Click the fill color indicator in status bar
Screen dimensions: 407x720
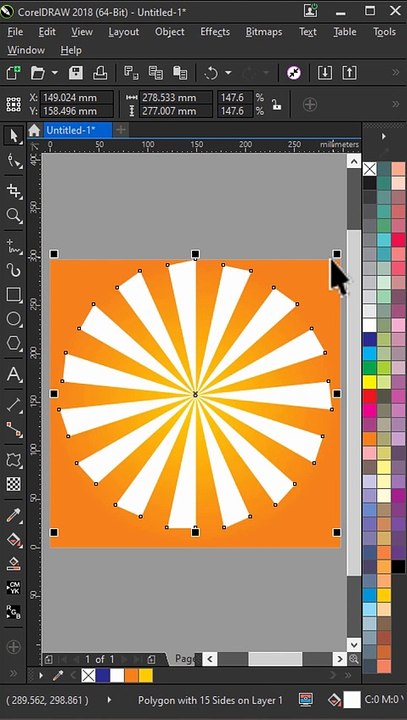pos(352,700)
